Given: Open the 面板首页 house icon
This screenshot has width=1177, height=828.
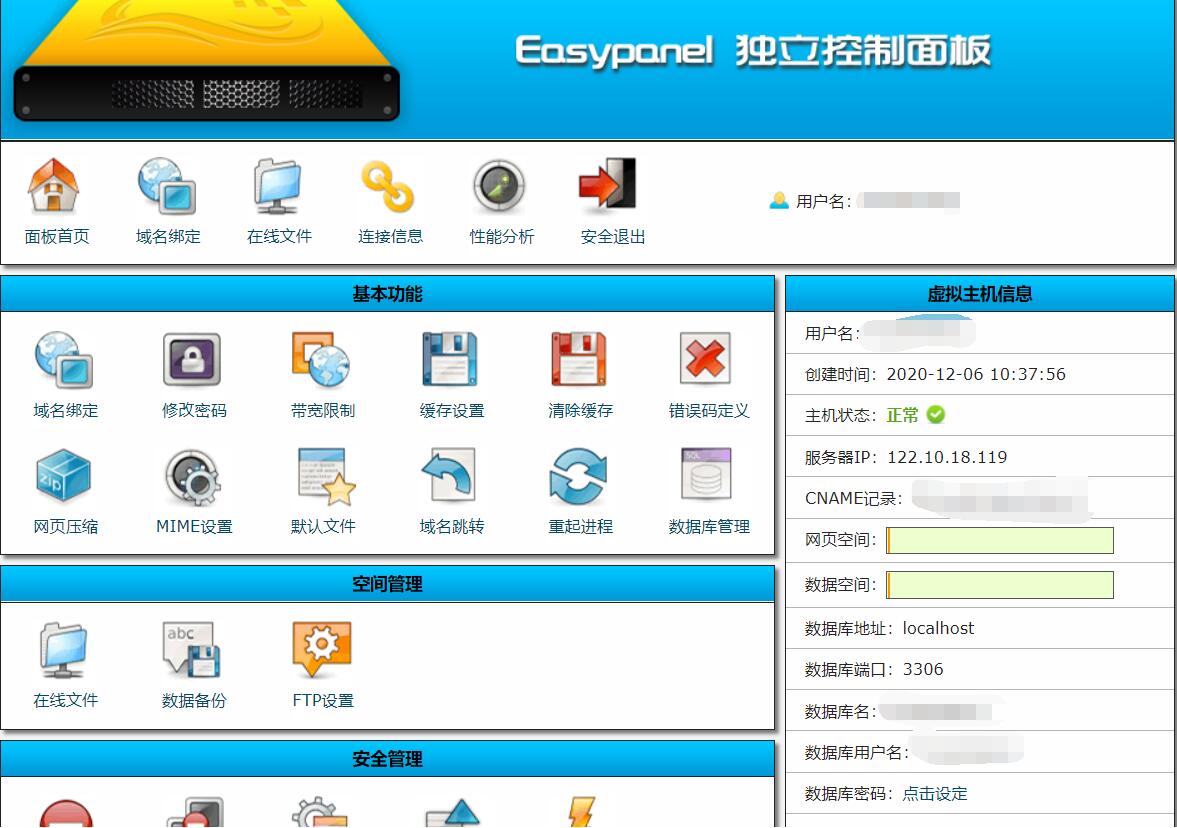Looking at the screenshot, I should pos(53,185).
